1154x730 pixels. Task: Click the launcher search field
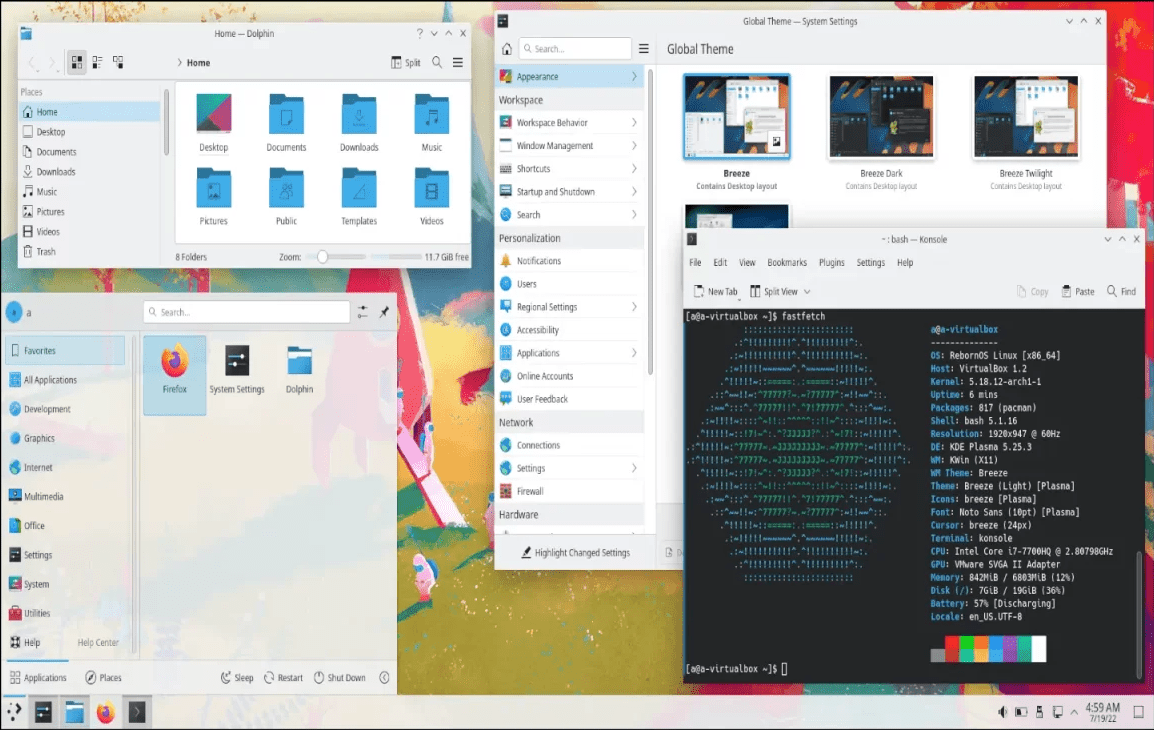pos(247,312)
